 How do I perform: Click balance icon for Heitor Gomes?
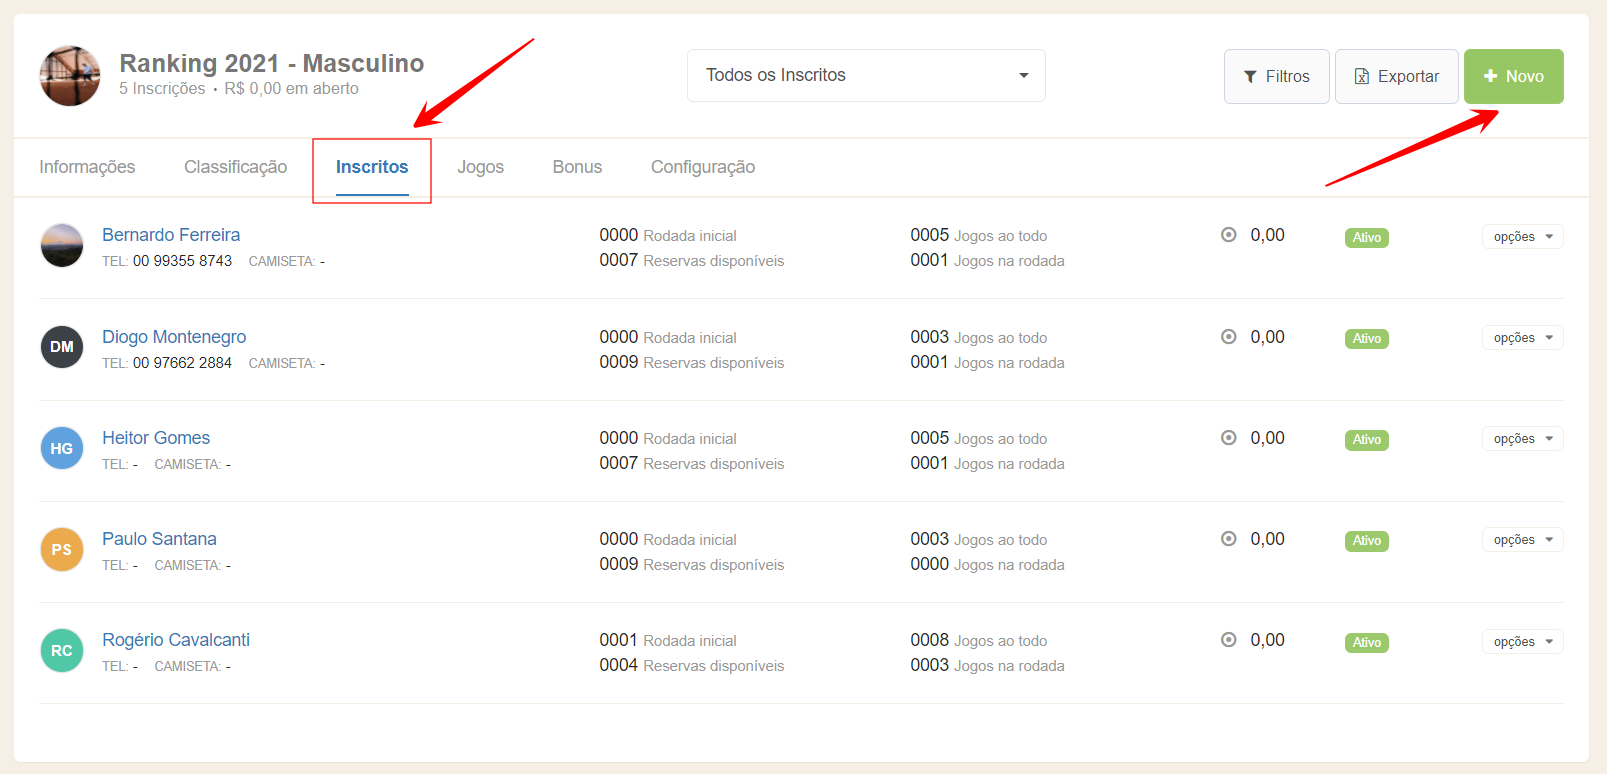tap(1229, 438)
